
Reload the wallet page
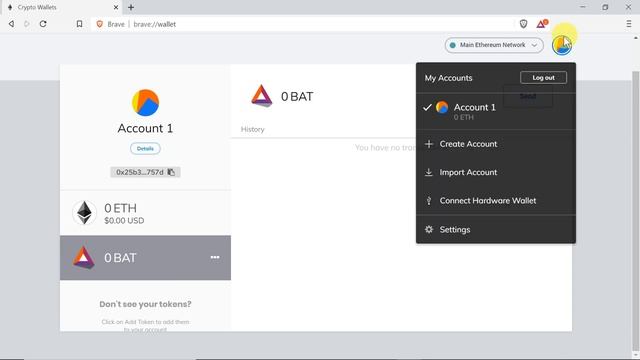click(43, 24)
